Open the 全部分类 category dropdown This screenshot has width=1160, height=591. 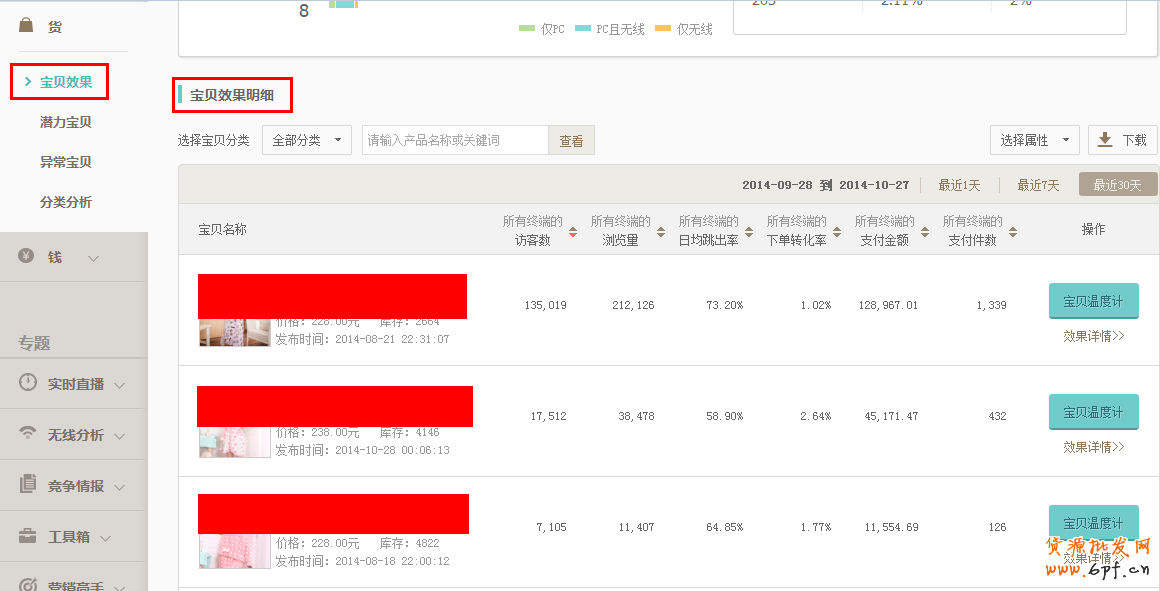tap(306, 140)
